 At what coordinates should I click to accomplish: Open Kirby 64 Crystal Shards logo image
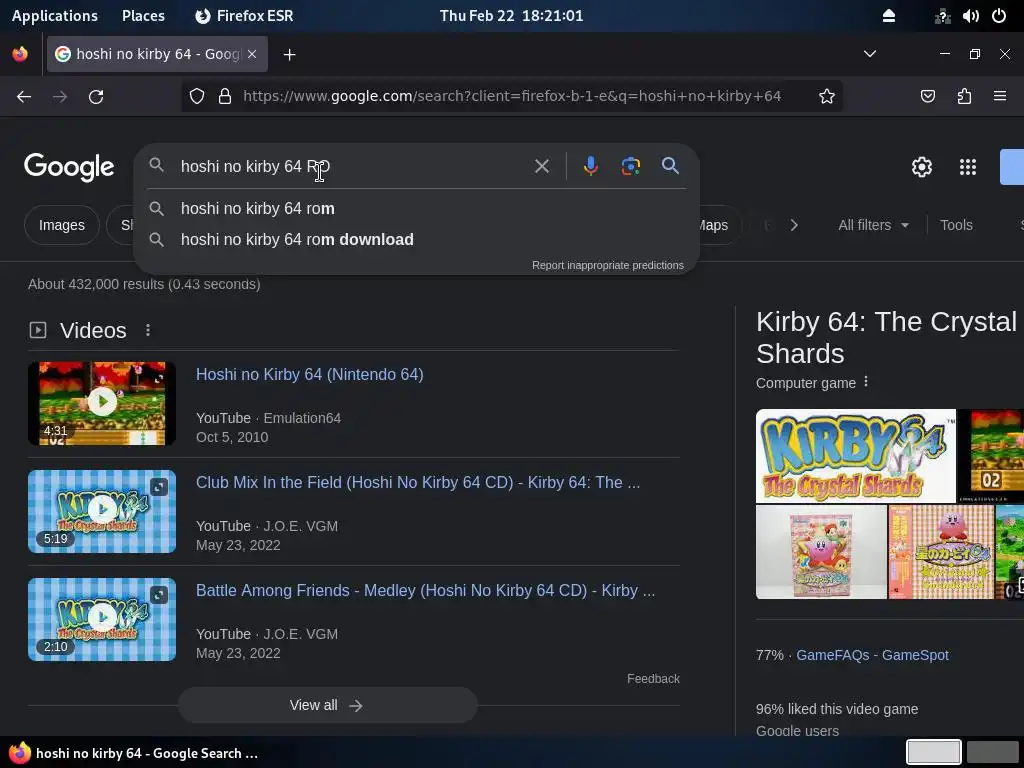click(856, 456)
